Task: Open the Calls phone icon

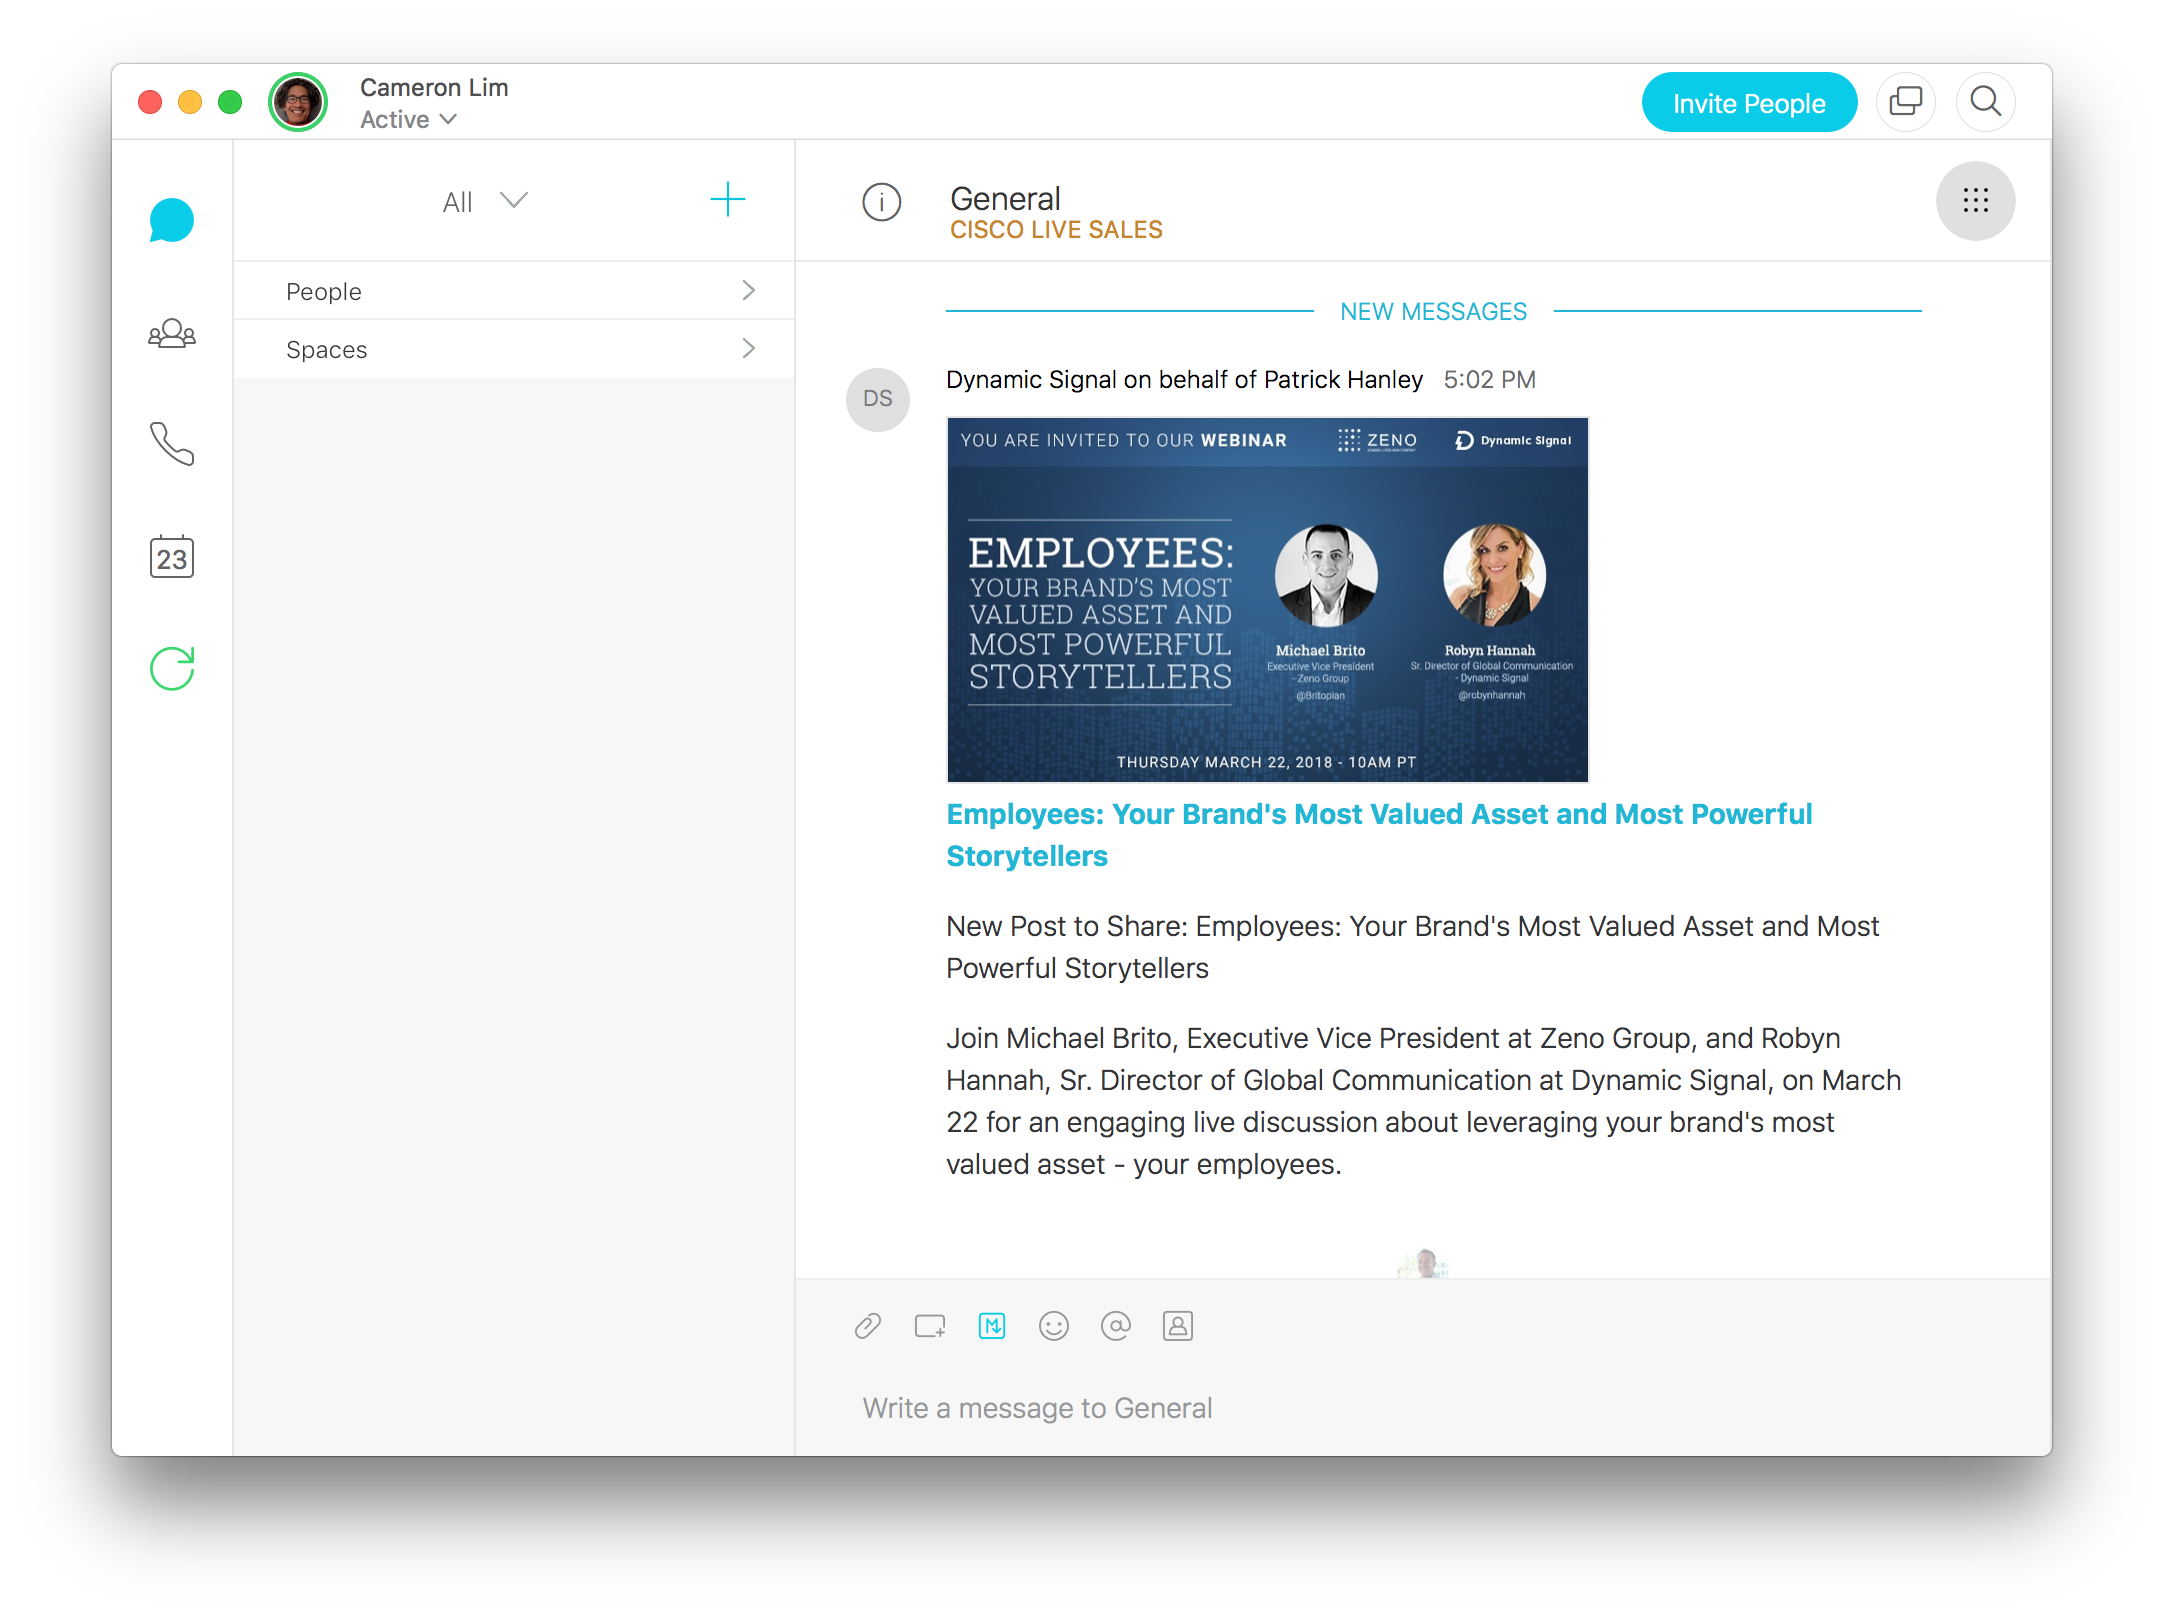Action: [171, 444]
